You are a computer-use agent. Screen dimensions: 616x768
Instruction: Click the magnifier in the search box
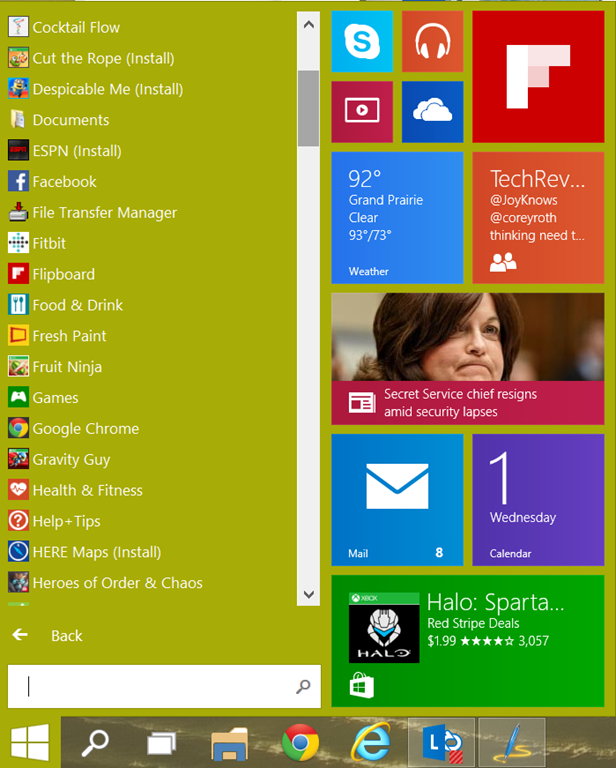[303, 686]
